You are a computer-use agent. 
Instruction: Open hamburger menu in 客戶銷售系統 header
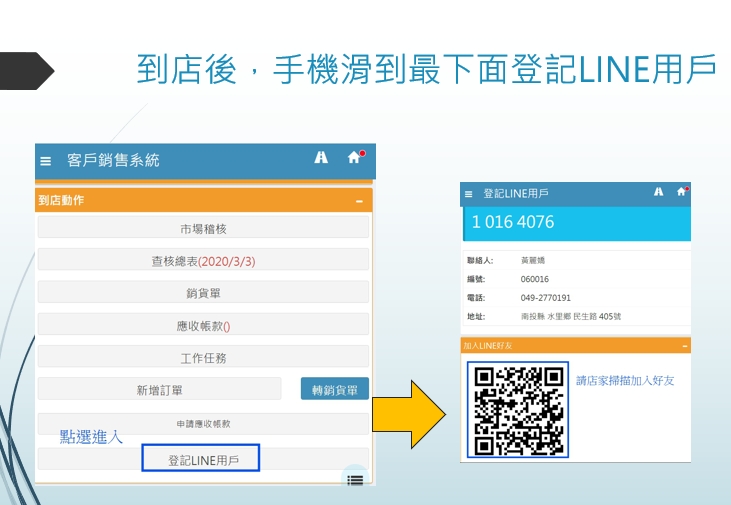point(46,161)
